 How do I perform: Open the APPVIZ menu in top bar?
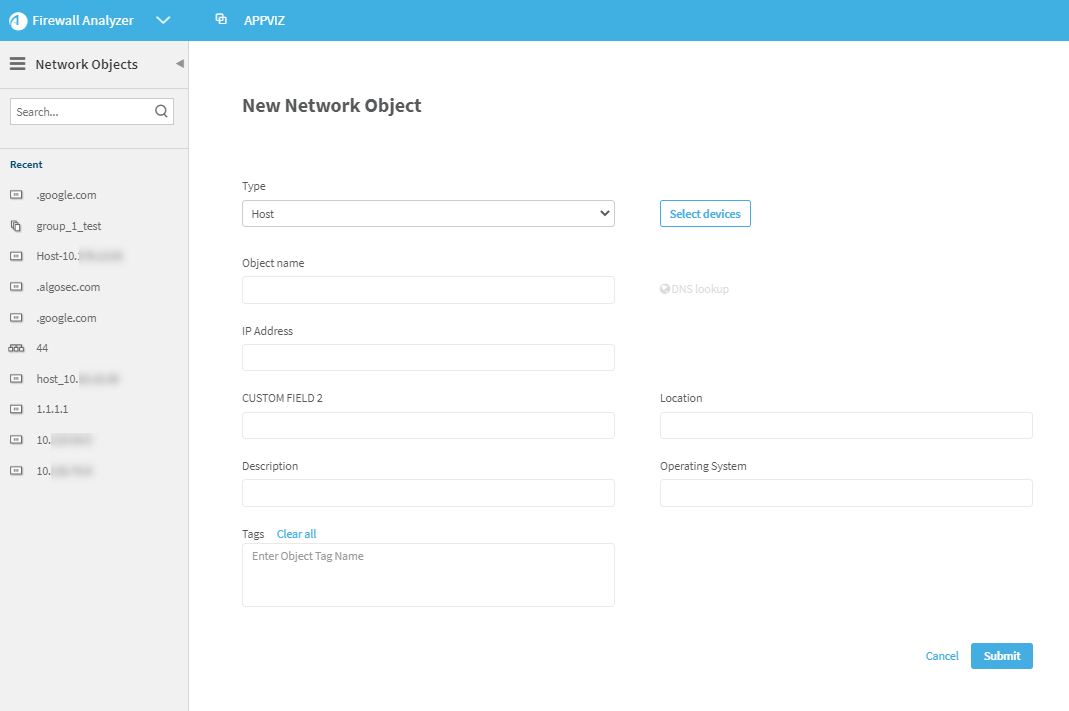click(x=264, y=21)
